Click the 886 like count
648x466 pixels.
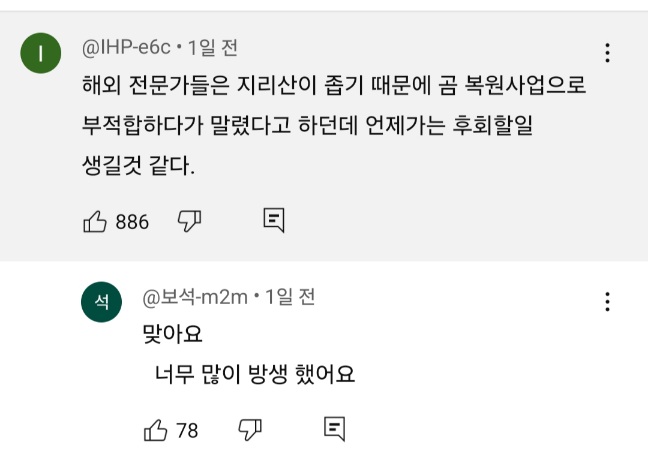[x=132, y=222]
